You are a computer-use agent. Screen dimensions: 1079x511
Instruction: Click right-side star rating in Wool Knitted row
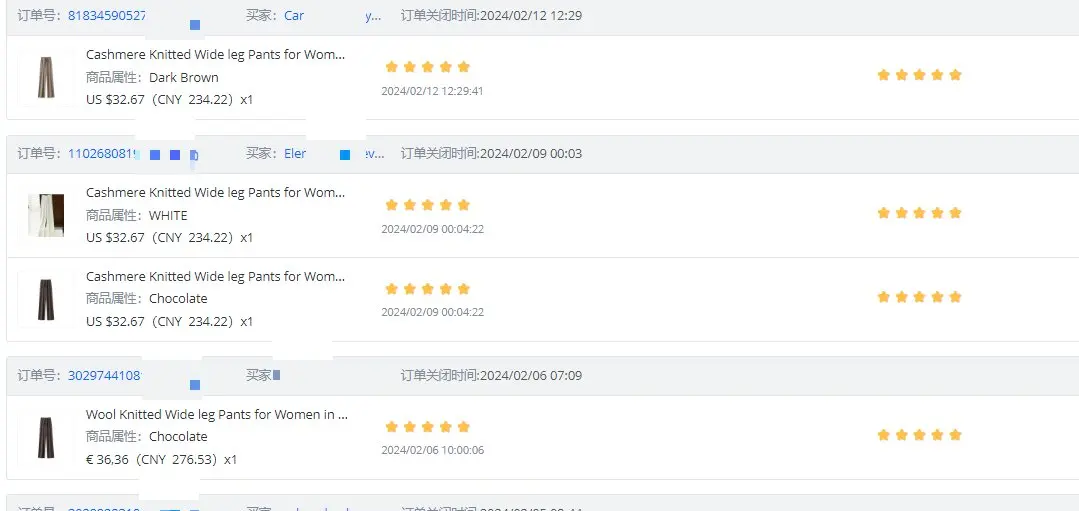[x=919, y=435]
